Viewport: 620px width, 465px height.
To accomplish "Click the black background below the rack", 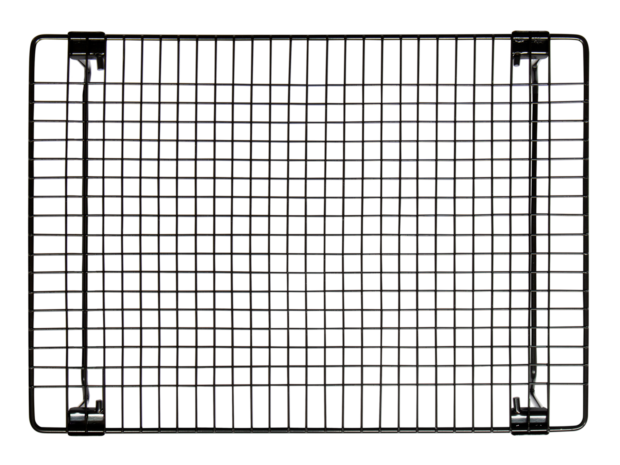I will (311, 452).
